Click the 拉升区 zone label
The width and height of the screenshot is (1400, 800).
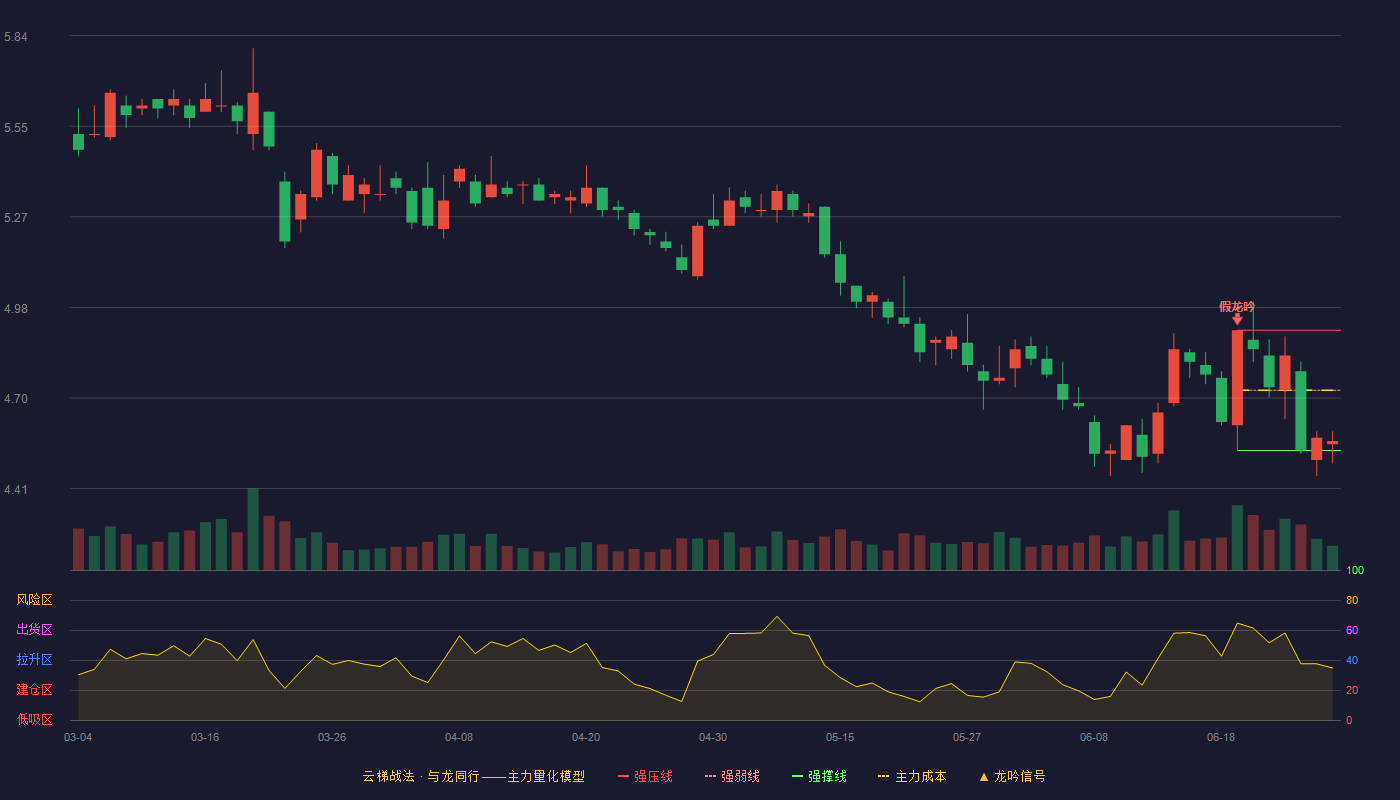tap(34, 660)
